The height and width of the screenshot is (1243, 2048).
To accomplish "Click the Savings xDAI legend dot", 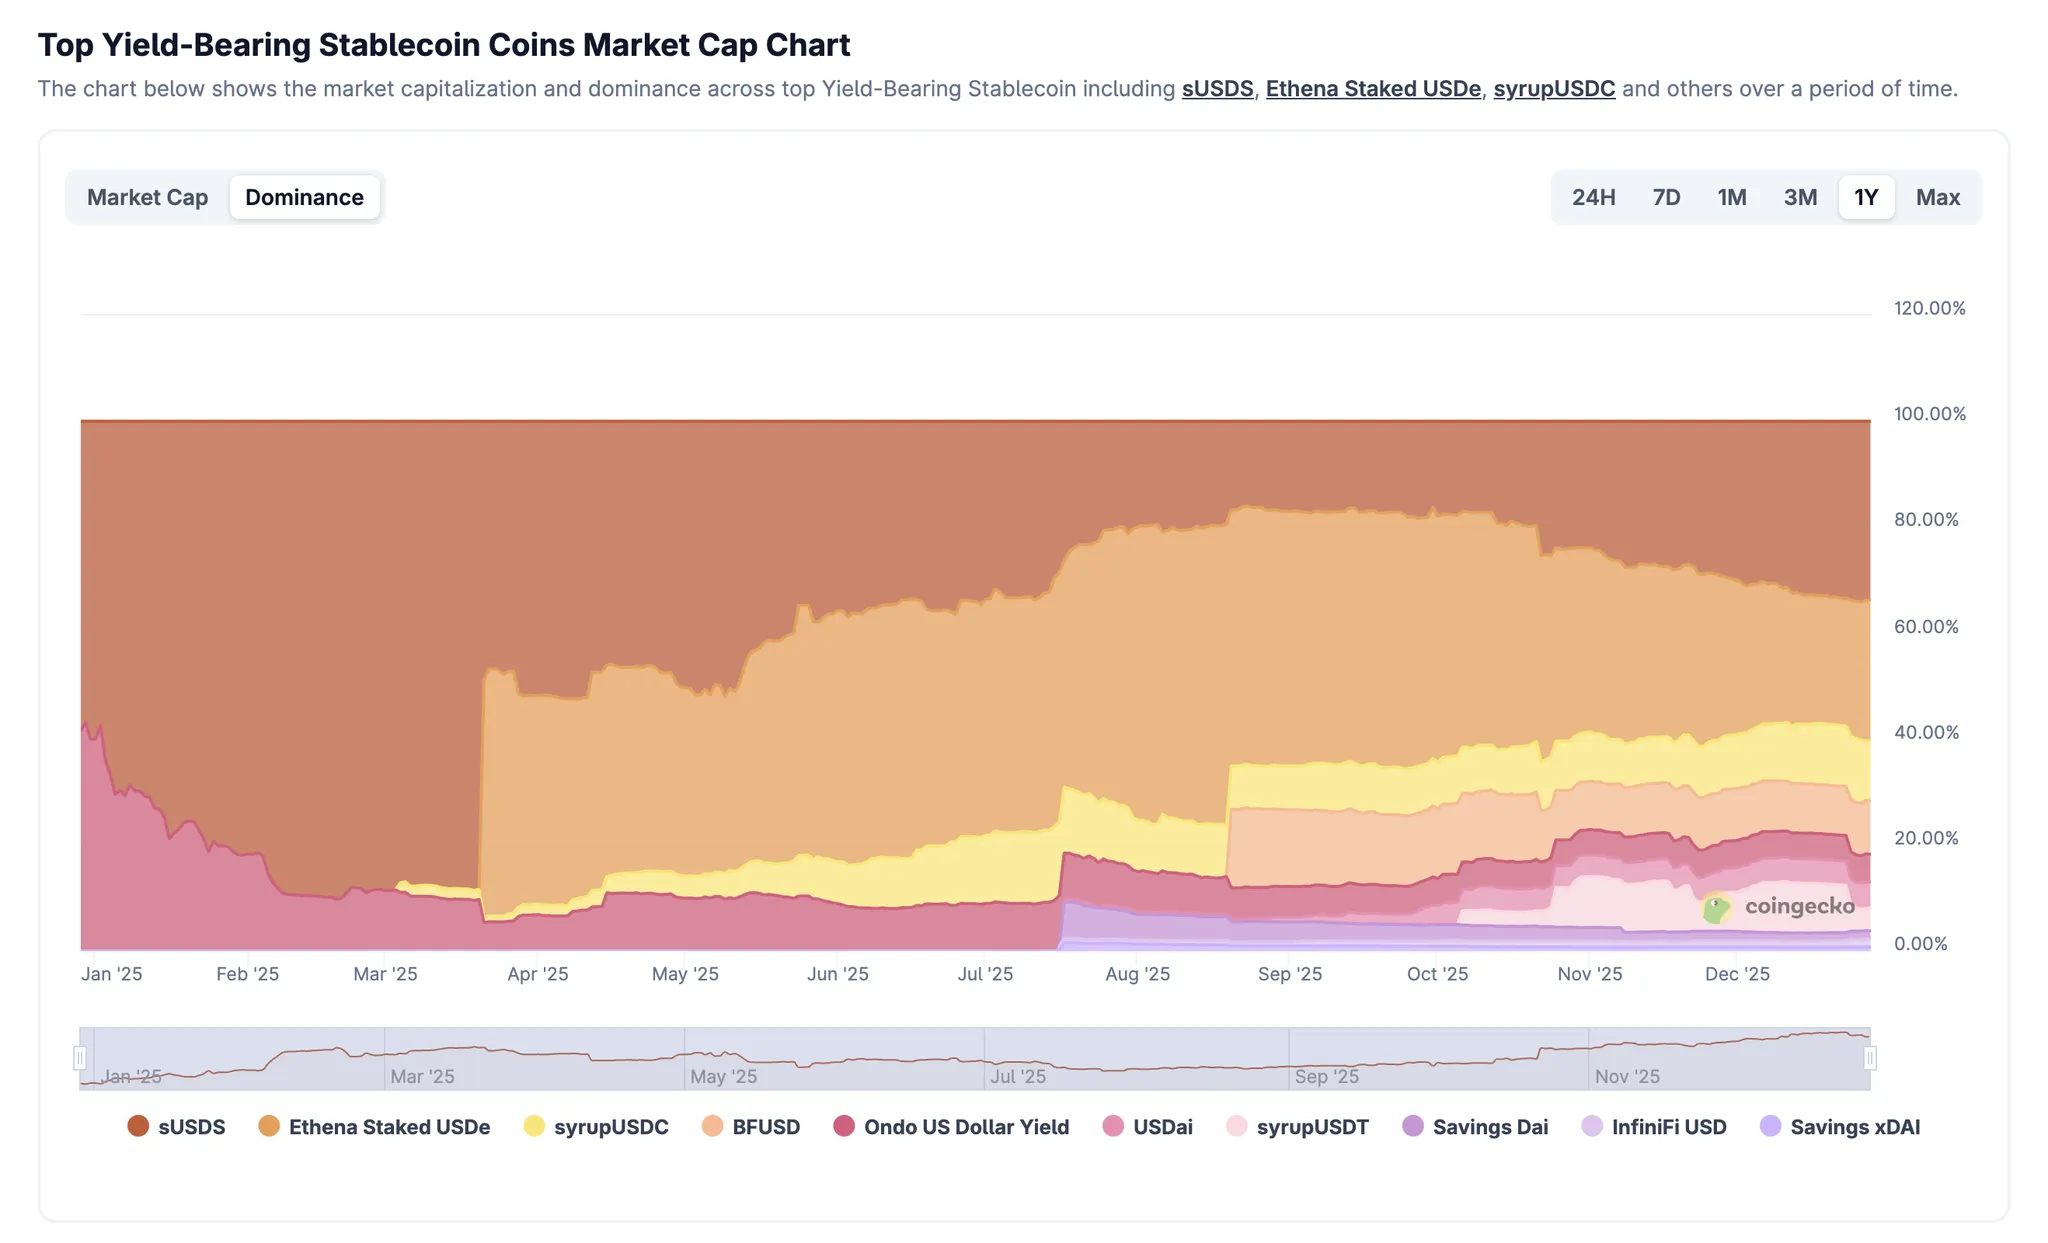I will click(x=1770, y=1126).
